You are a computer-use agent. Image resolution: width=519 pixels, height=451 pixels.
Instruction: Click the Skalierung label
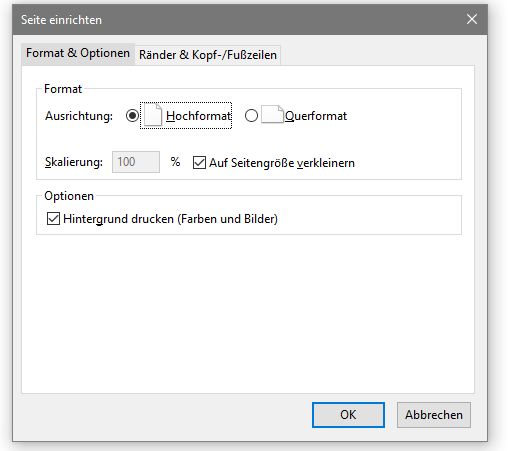click(74, 162)
